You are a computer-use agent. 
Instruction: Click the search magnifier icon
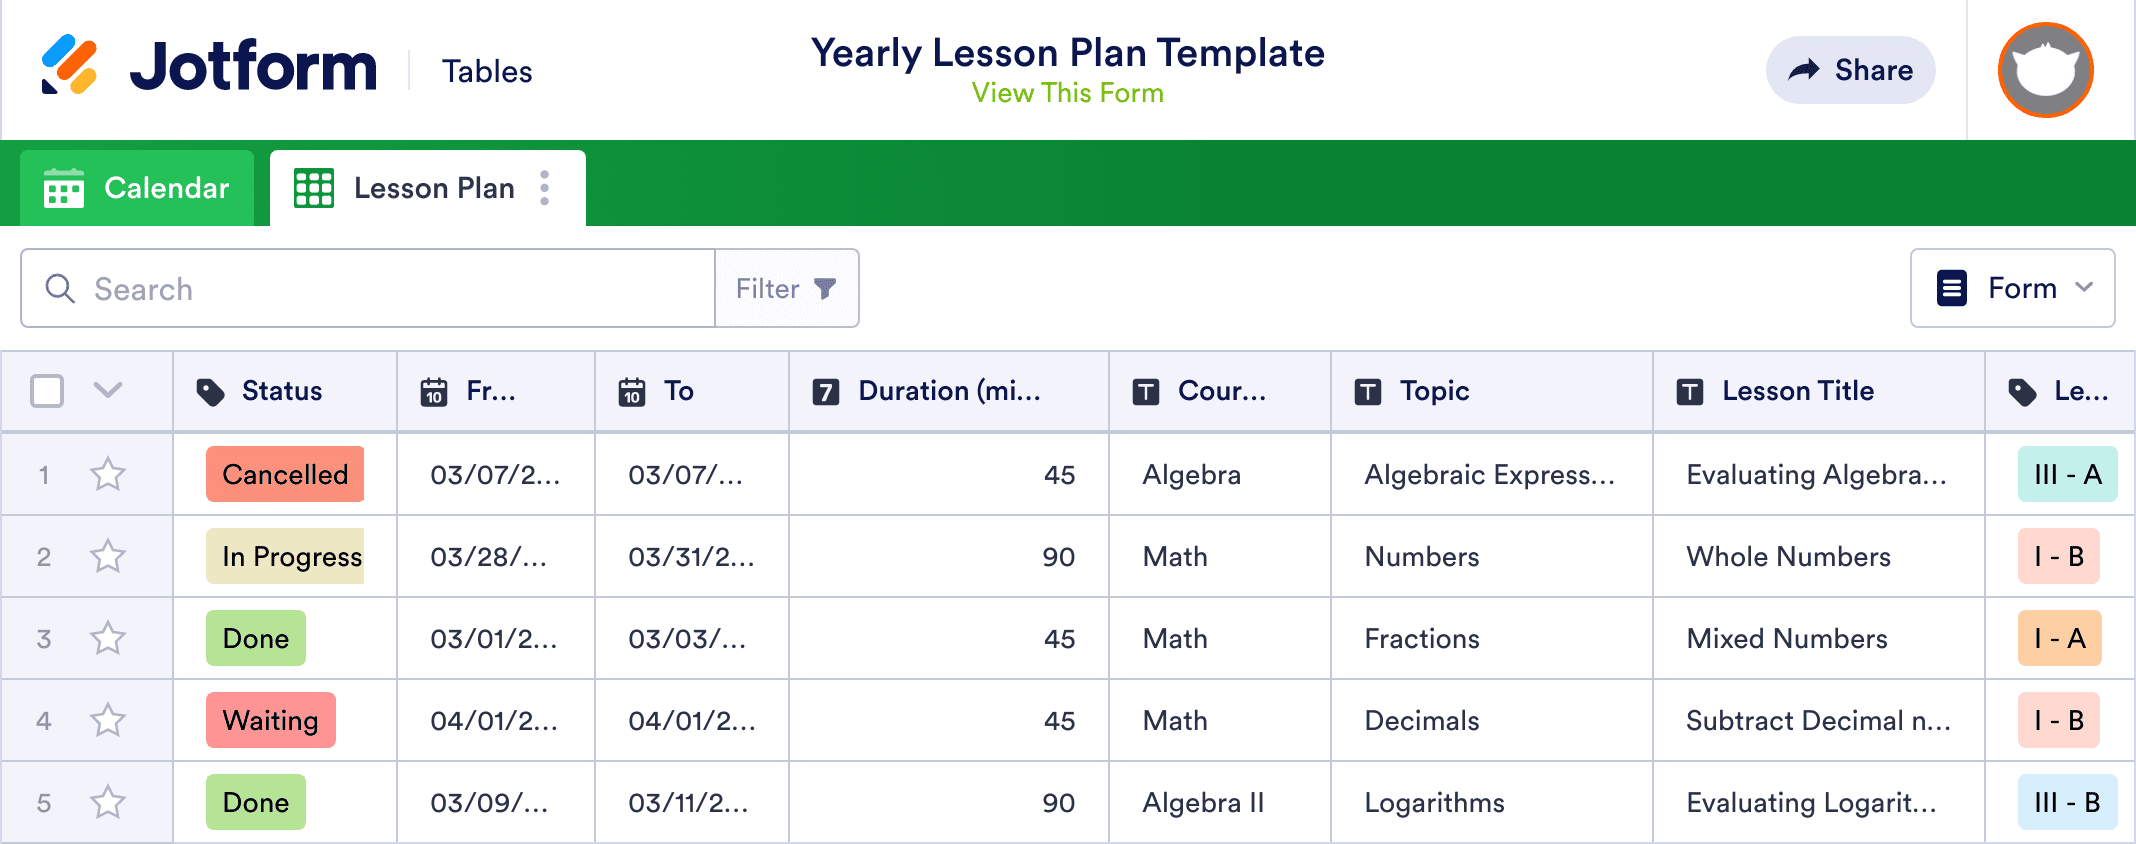pyautogui.click(x=60, y=289)
